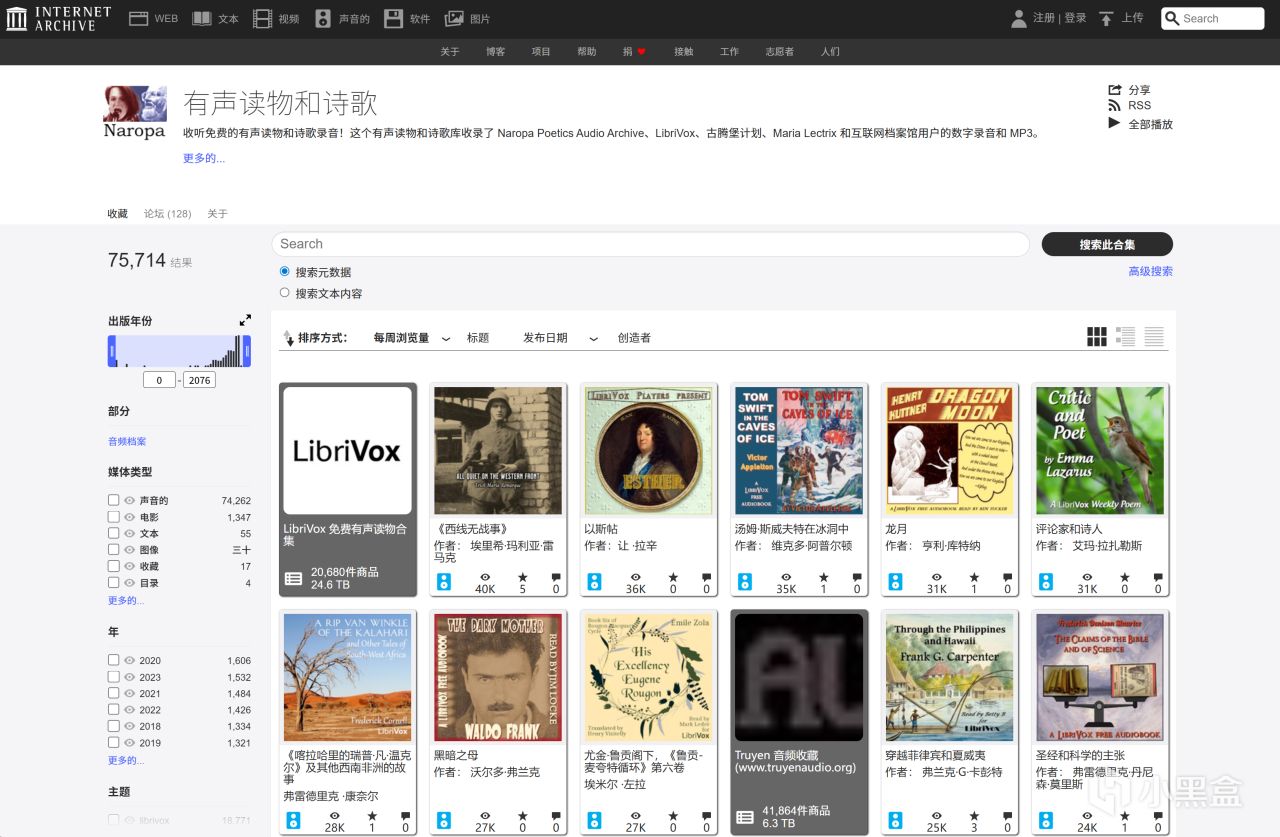Open the 发布日期 sort dropdown arrow

(593, 339)
